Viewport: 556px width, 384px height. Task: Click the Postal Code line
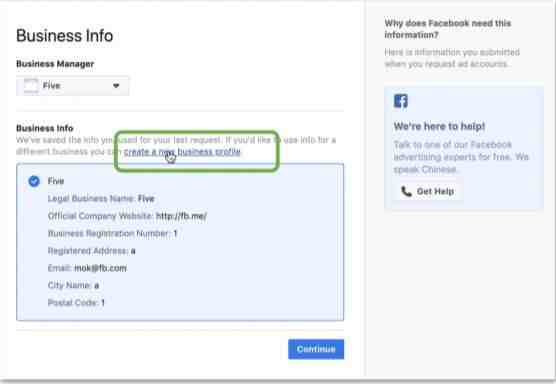click(76, 303)
